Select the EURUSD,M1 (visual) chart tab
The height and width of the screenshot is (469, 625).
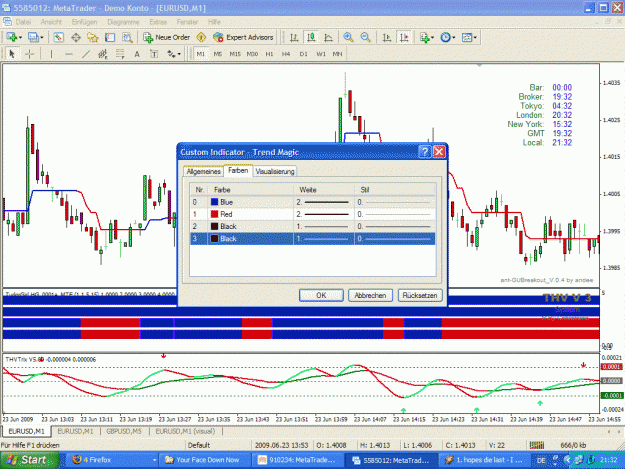point(185,431)
